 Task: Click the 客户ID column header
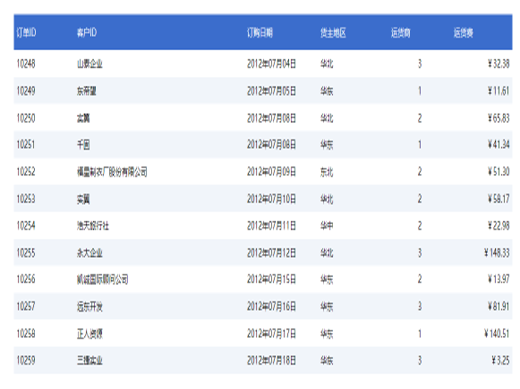pos(87,33)
